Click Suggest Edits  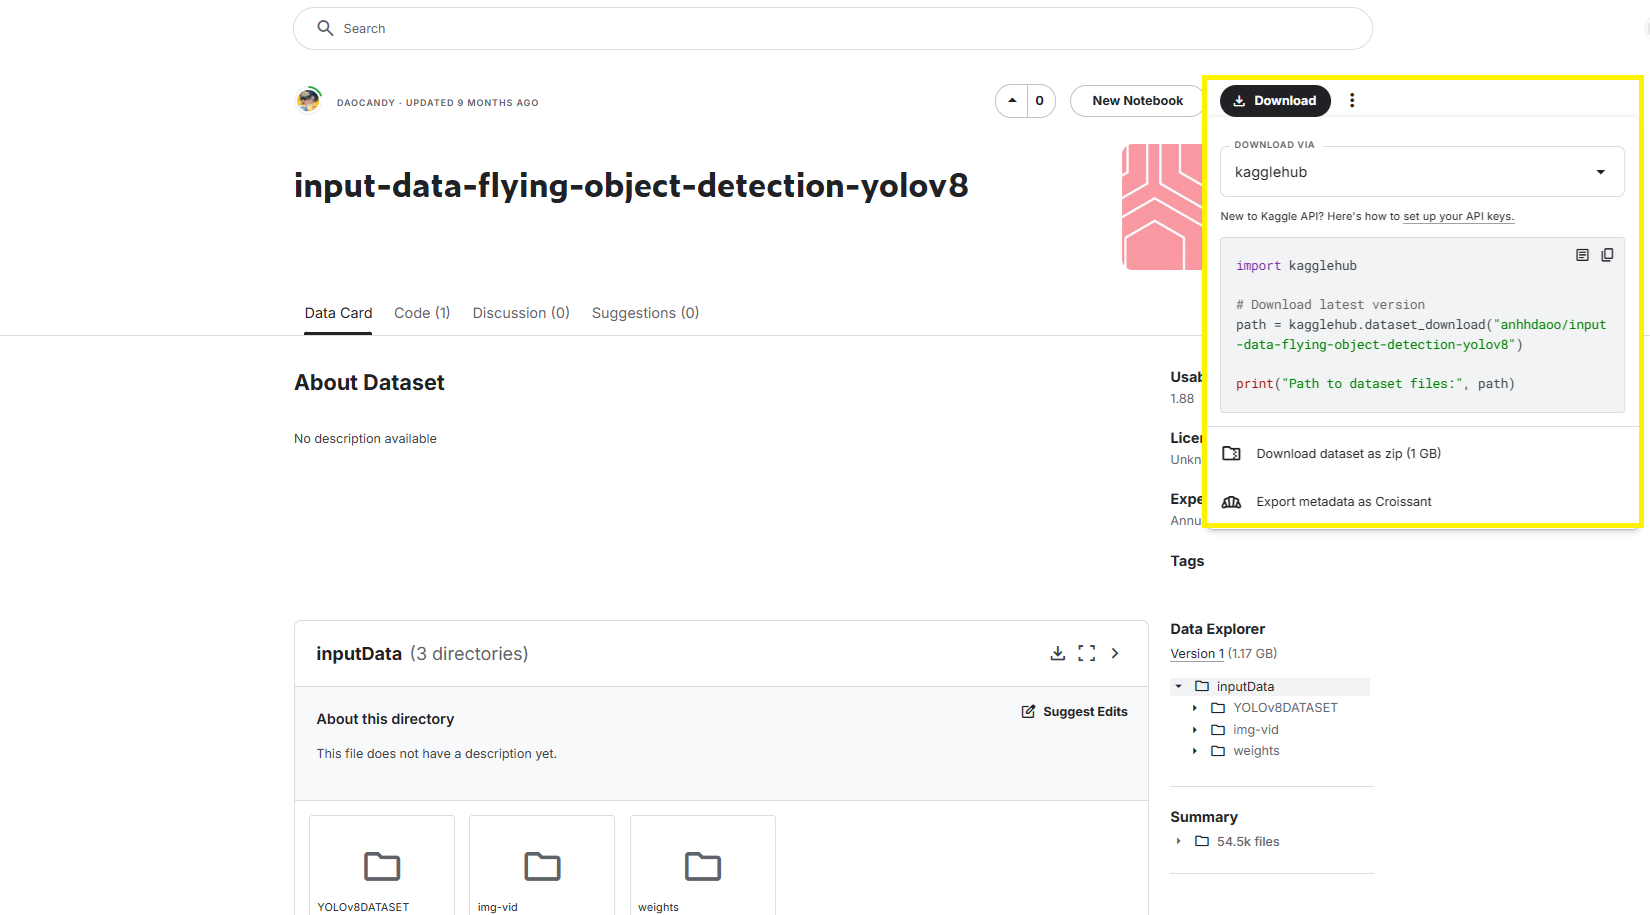pos(1074,712)
